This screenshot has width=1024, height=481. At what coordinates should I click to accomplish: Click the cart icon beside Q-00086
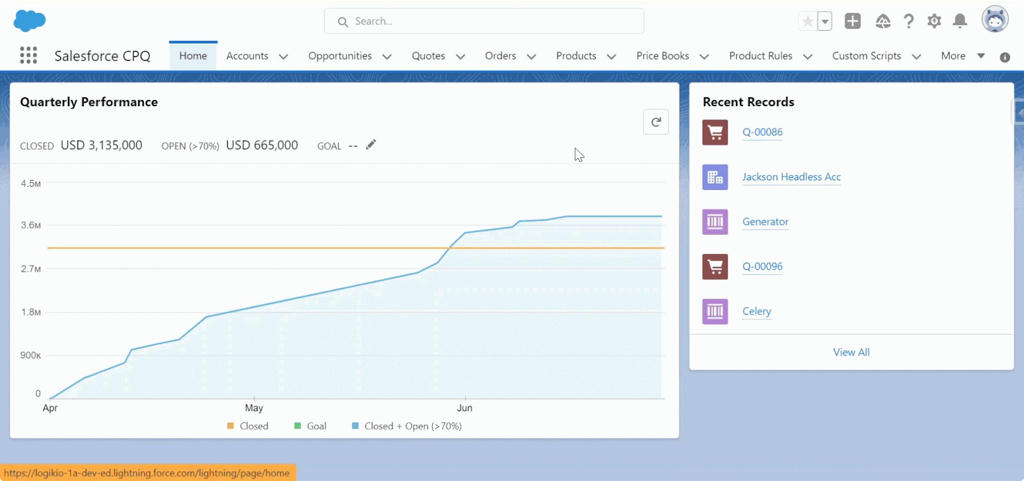[x=715, y=132]
